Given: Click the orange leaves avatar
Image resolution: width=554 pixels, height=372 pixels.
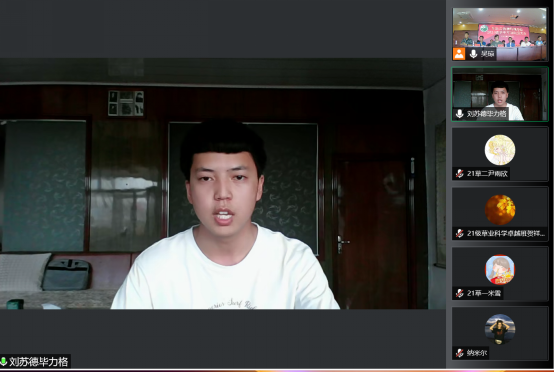Looking at the screenshot, I should pos(500,209).
